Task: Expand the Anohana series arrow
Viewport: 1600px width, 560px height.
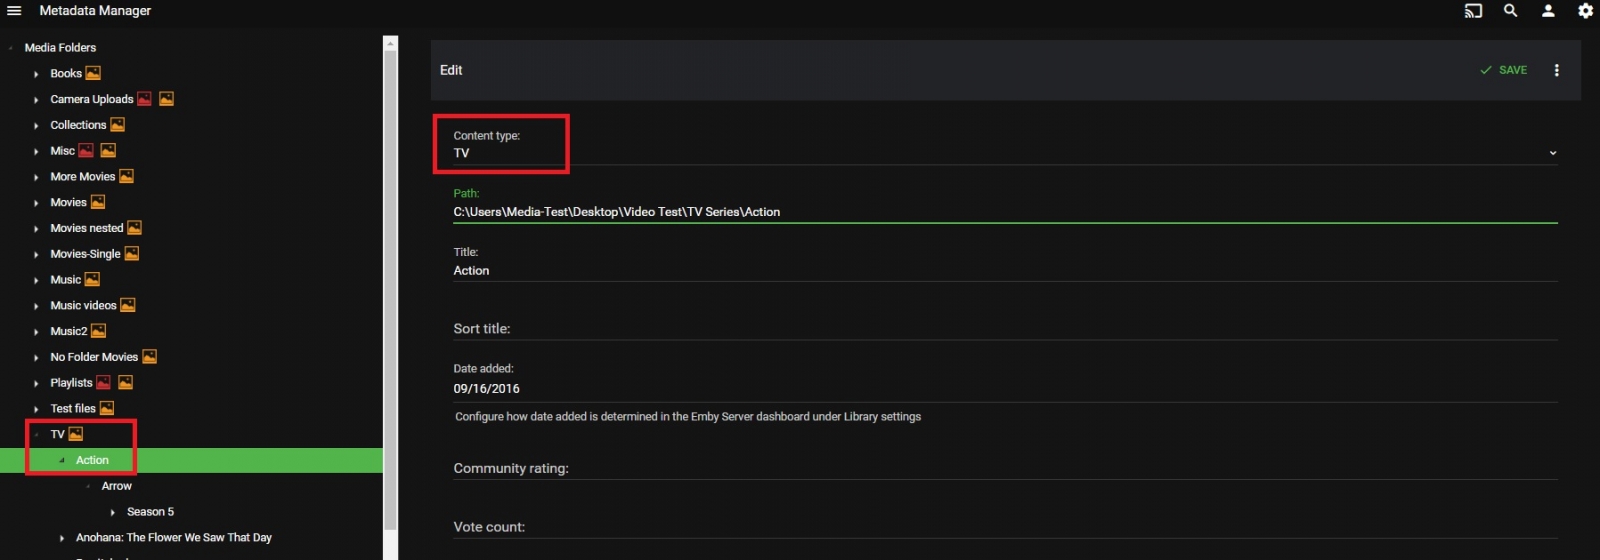Action: [x=62, y=538]
